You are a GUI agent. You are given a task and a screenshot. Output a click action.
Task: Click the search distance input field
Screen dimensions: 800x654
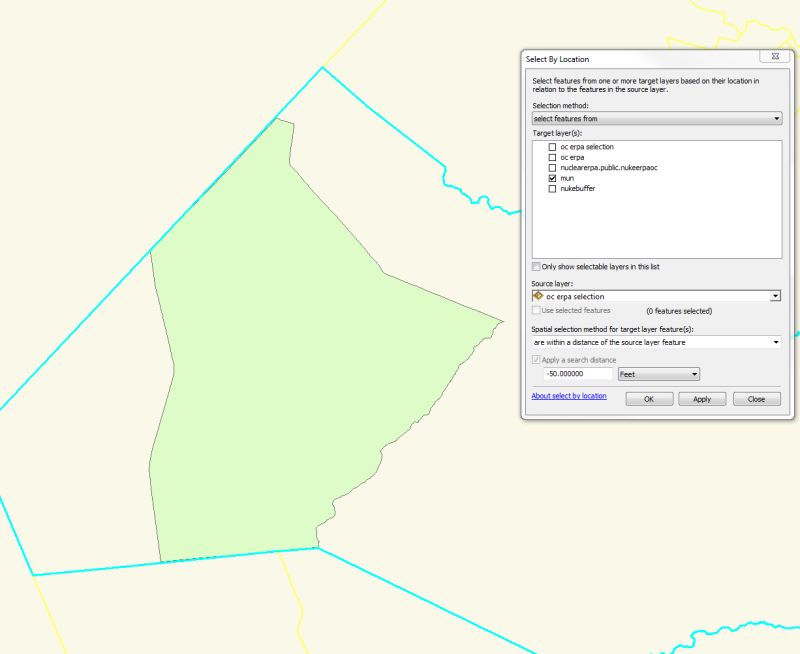click(x=578, y=374)
